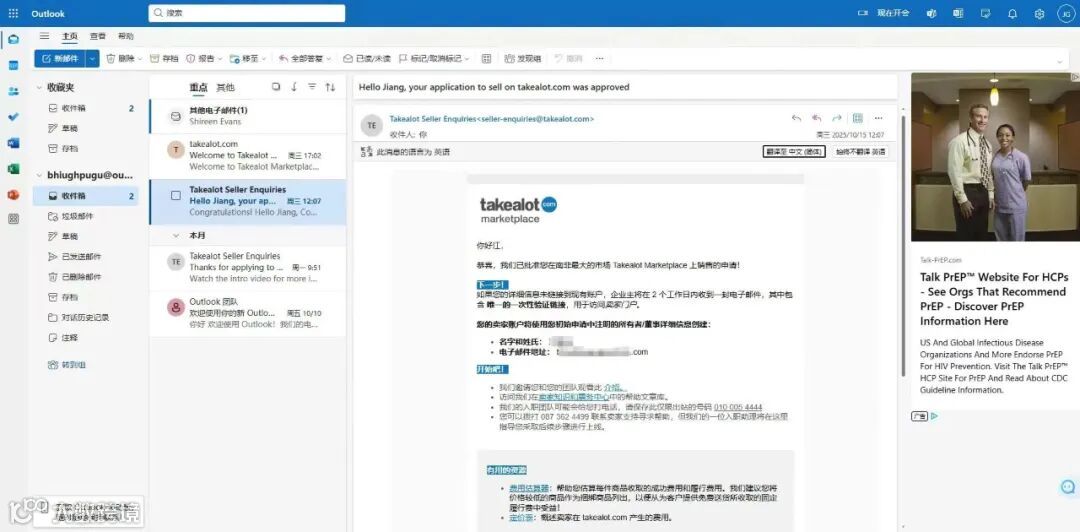Screen dimensions: 1080x532
Task: Open the notifications bell
Action: click(1012, 13)
